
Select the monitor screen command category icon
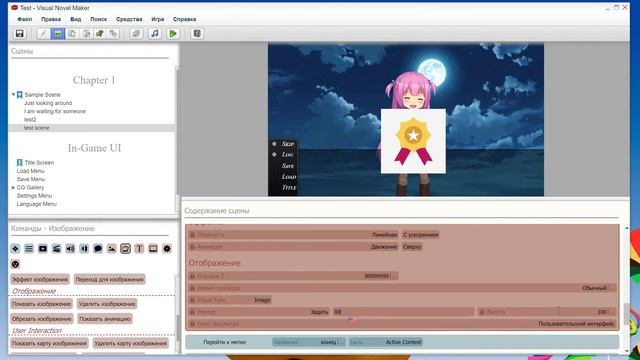[x=153, y=249]
